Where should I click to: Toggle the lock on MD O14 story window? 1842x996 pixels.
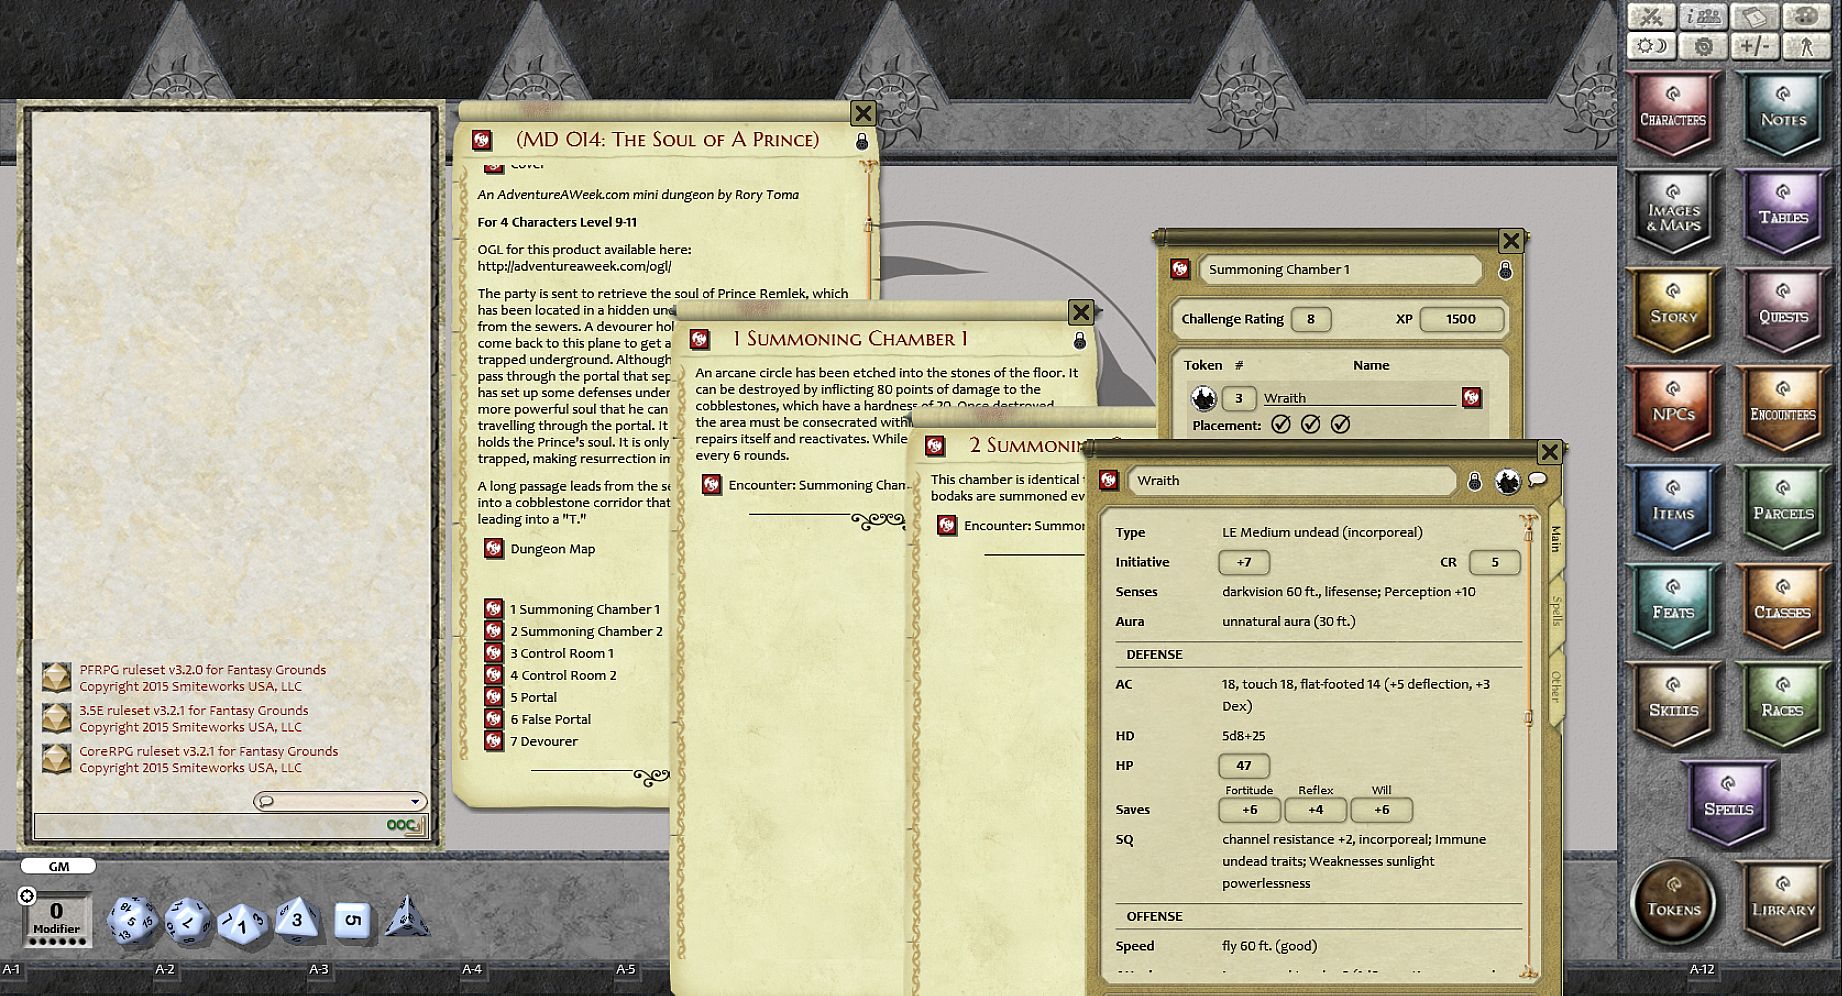(x=862, y=142)
